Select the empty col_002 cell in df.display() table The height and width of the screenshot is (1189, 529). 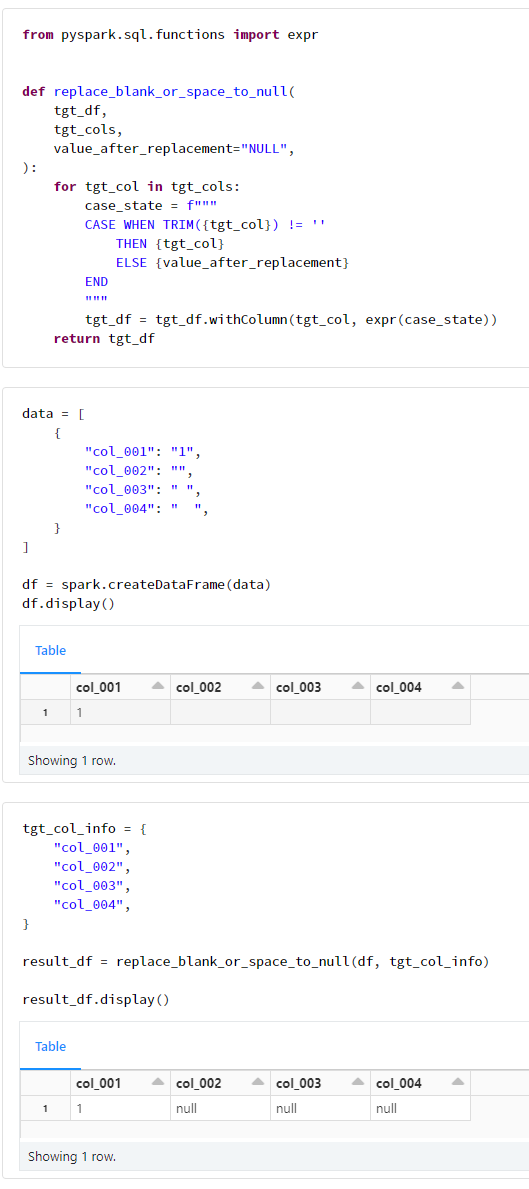coord(221,713)
